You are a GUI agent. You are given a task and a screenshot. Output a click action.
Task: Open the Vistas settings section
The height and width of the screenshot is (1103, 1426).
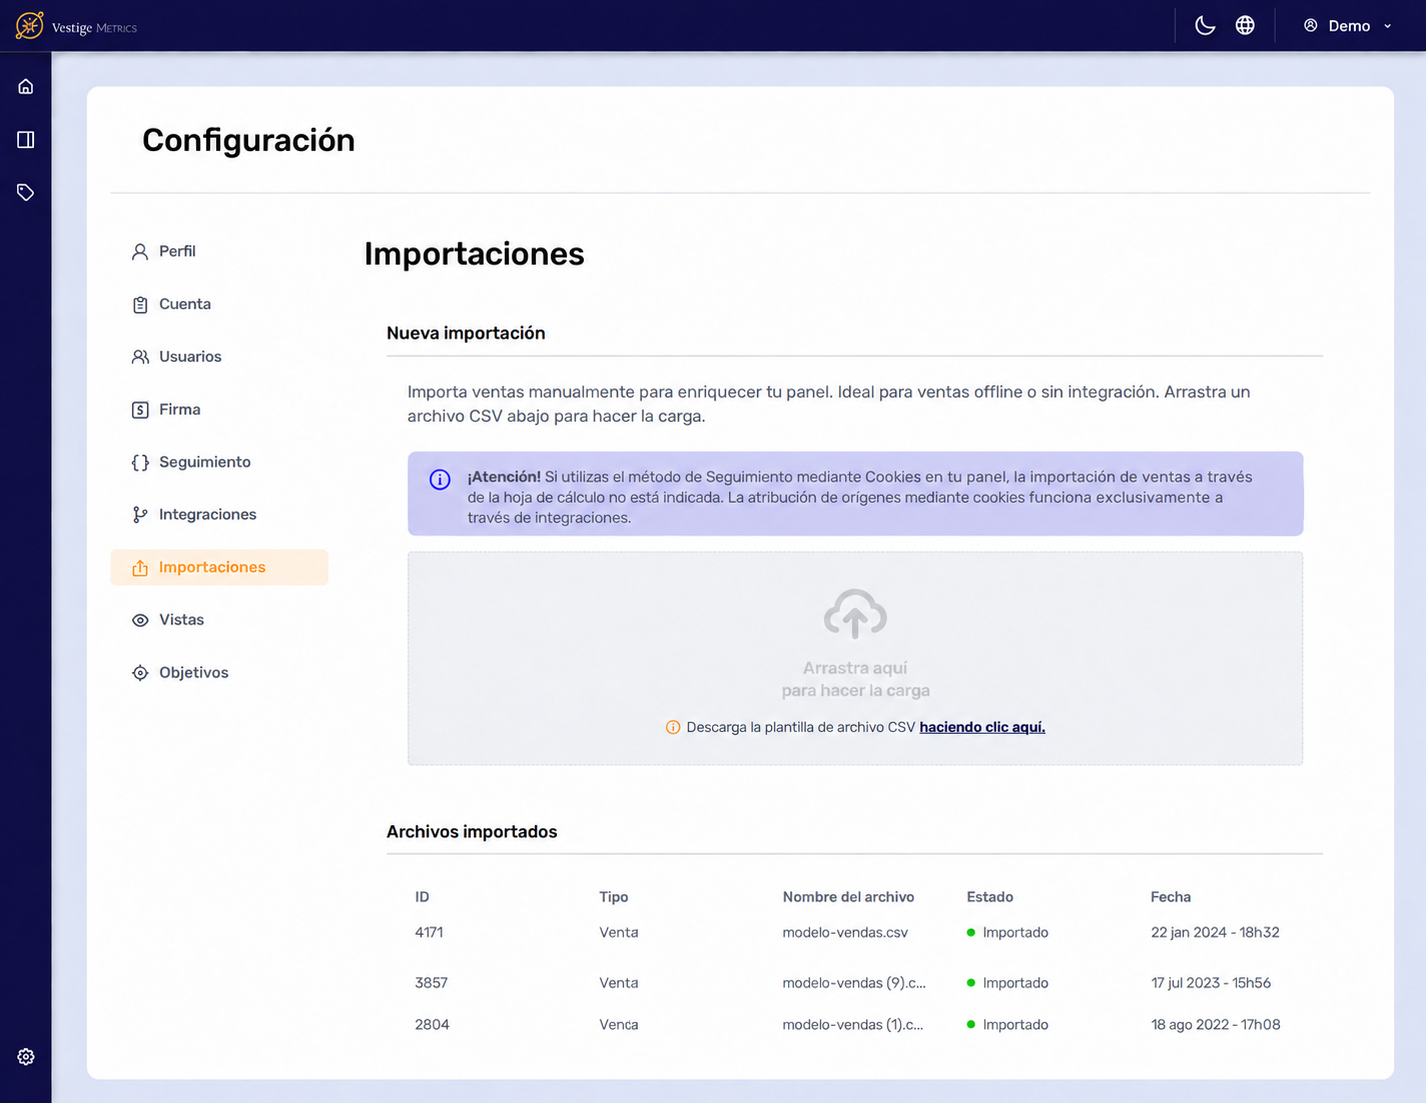tap(219, 620)
